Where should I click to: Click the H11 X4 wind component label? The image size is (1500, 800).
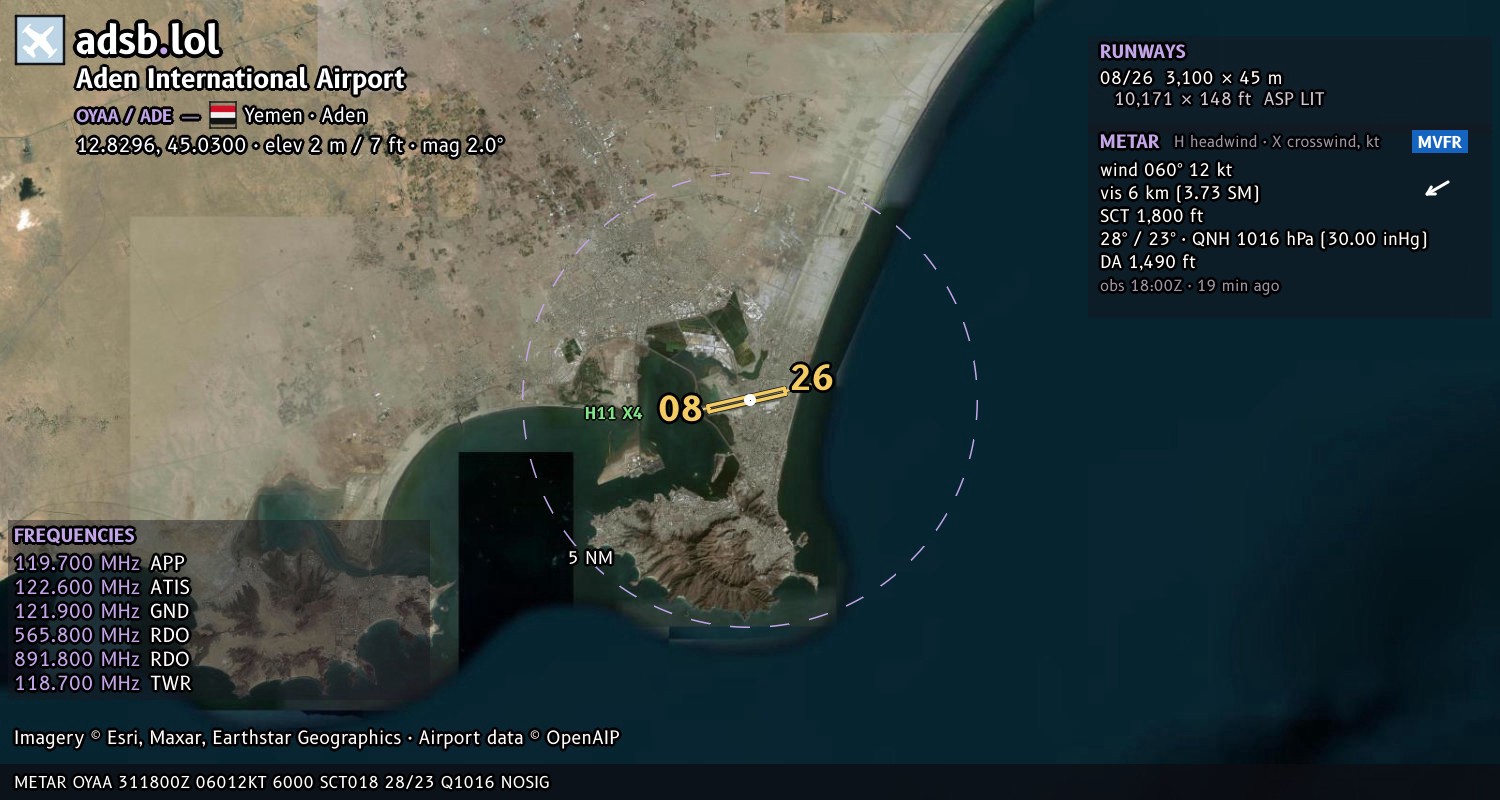click(613, 412)
